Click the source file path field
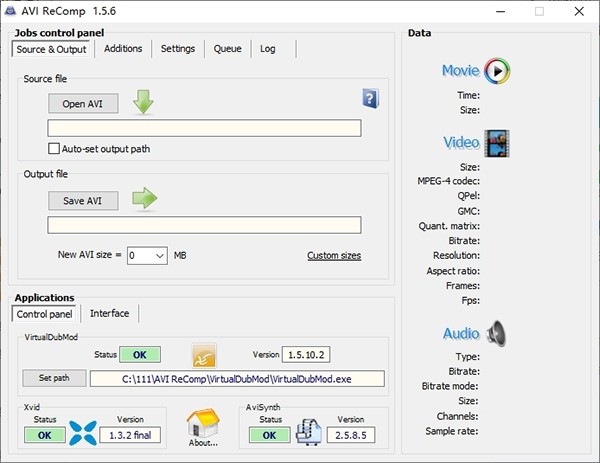This screenshot has height=463, width=600. tap(204, 128)
